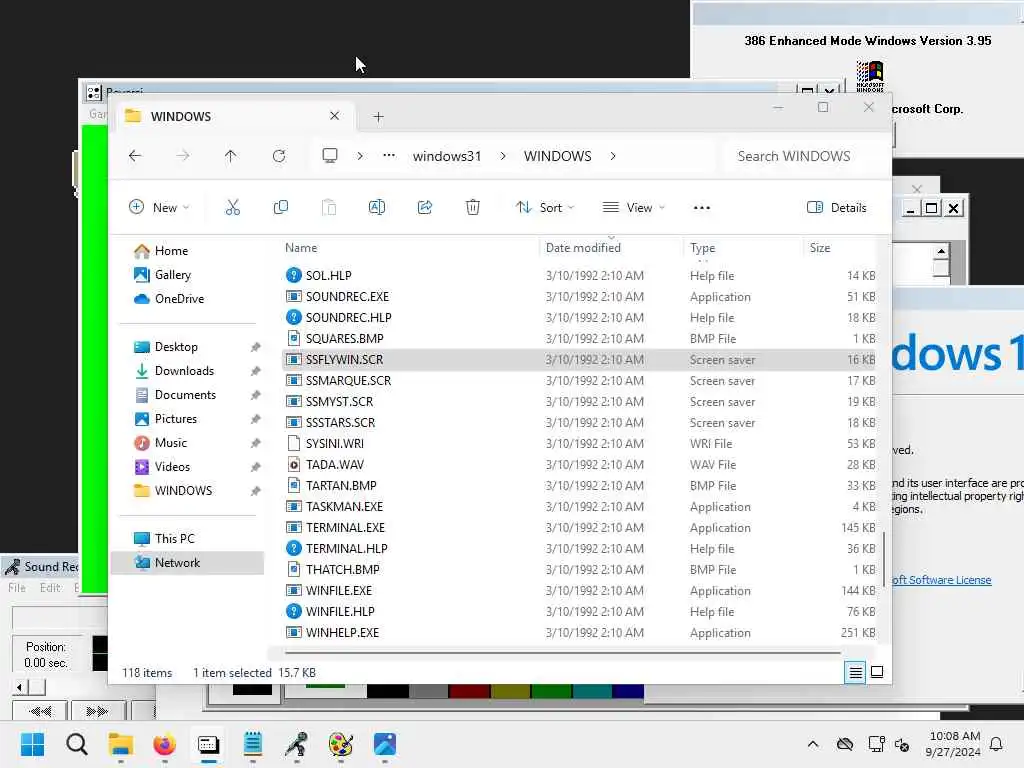
Task: Open Home in navigation pane
Action: point(171,251)
